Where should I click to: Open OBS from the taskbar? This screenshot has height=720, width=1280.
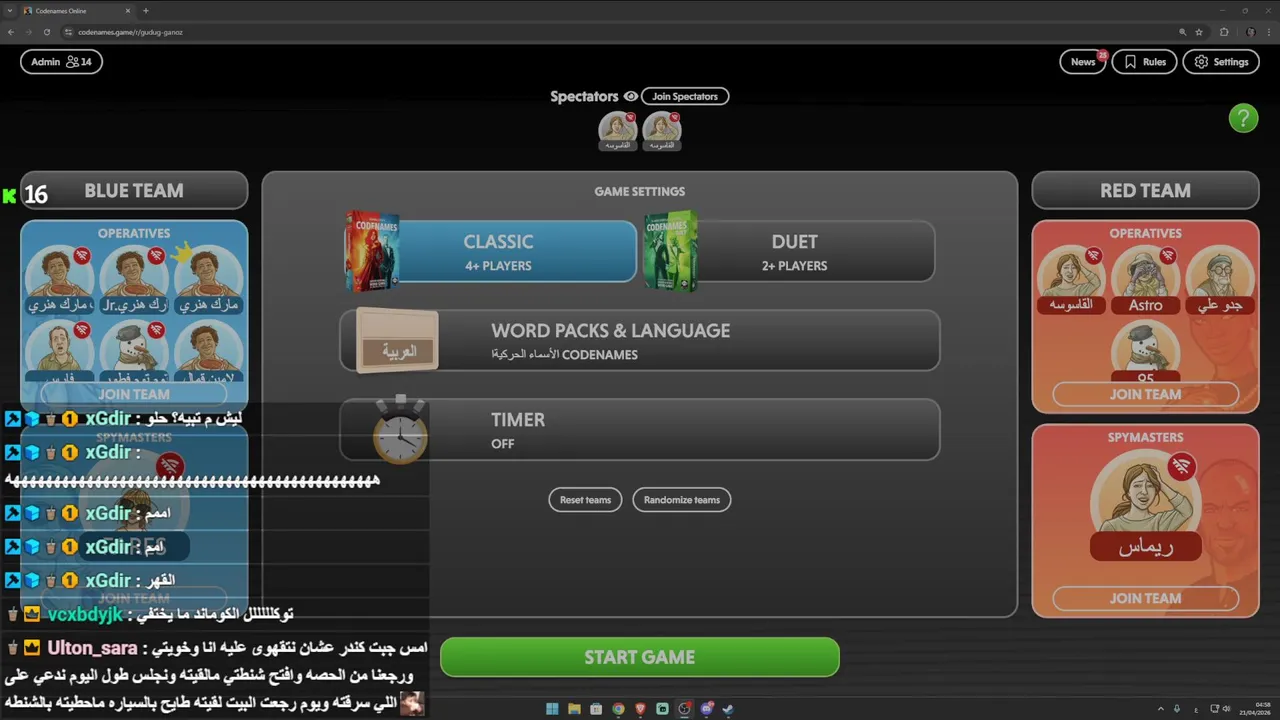tap(684, 709)
